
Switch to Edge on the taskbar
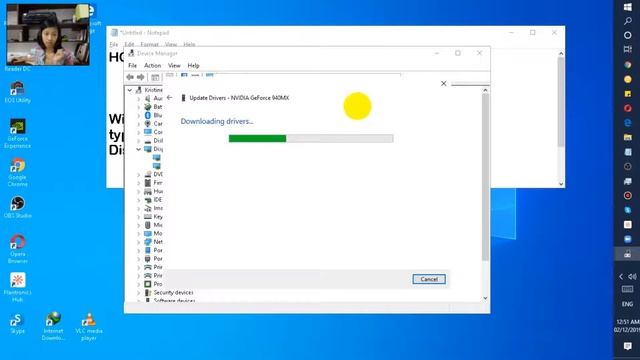pyautogui.click(x=627, y=122)
